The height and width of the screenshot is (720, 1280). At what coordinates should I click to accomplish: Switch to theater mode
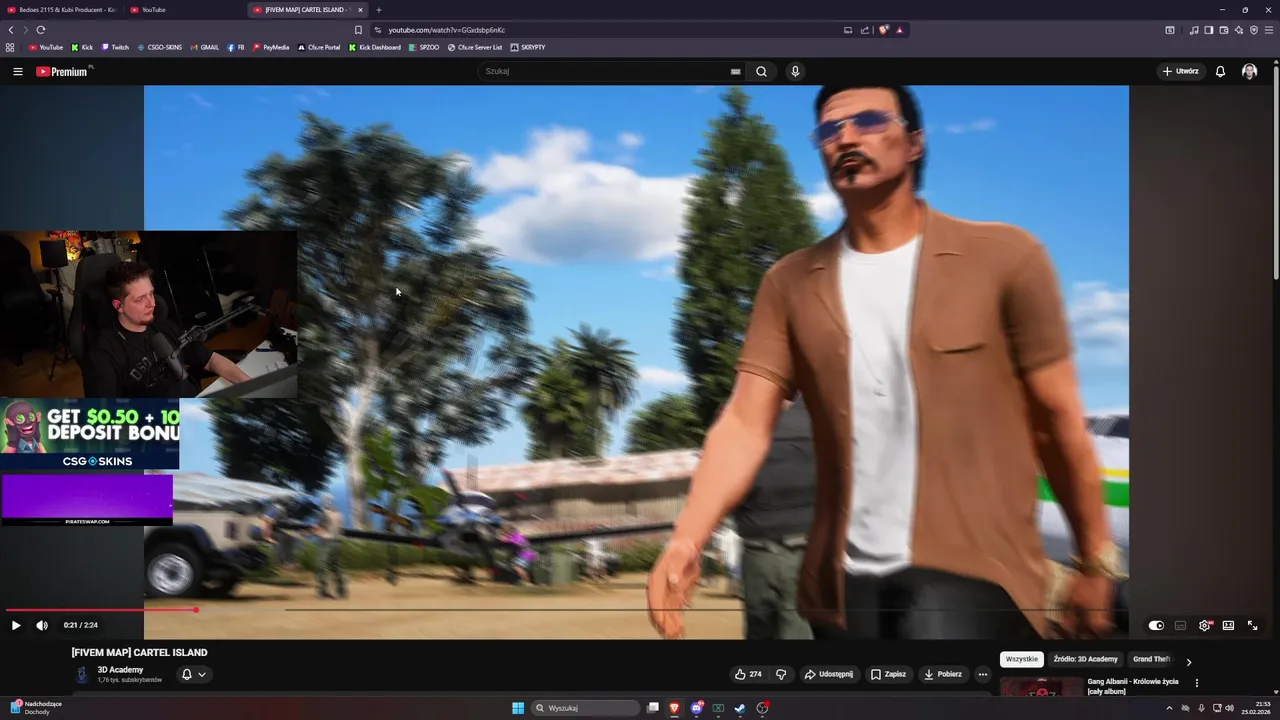coord(1228,625)
